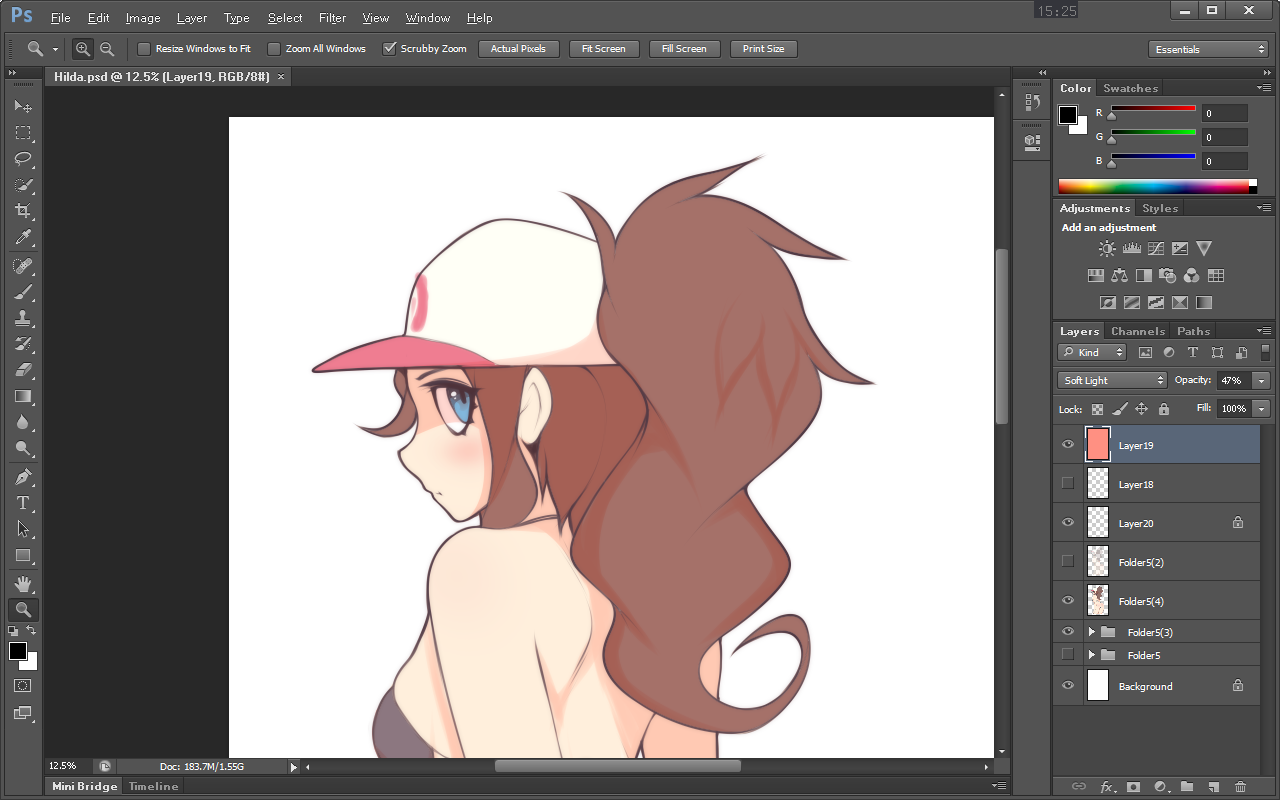Click the Fill Screen button
Viewport: 1280px width, 800px height.
[x=684, y=48]
